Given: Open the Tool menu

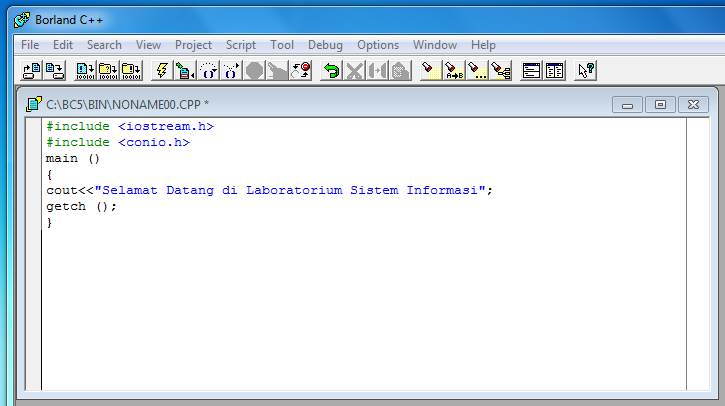Looking at the screenshot, I should 282,45.
